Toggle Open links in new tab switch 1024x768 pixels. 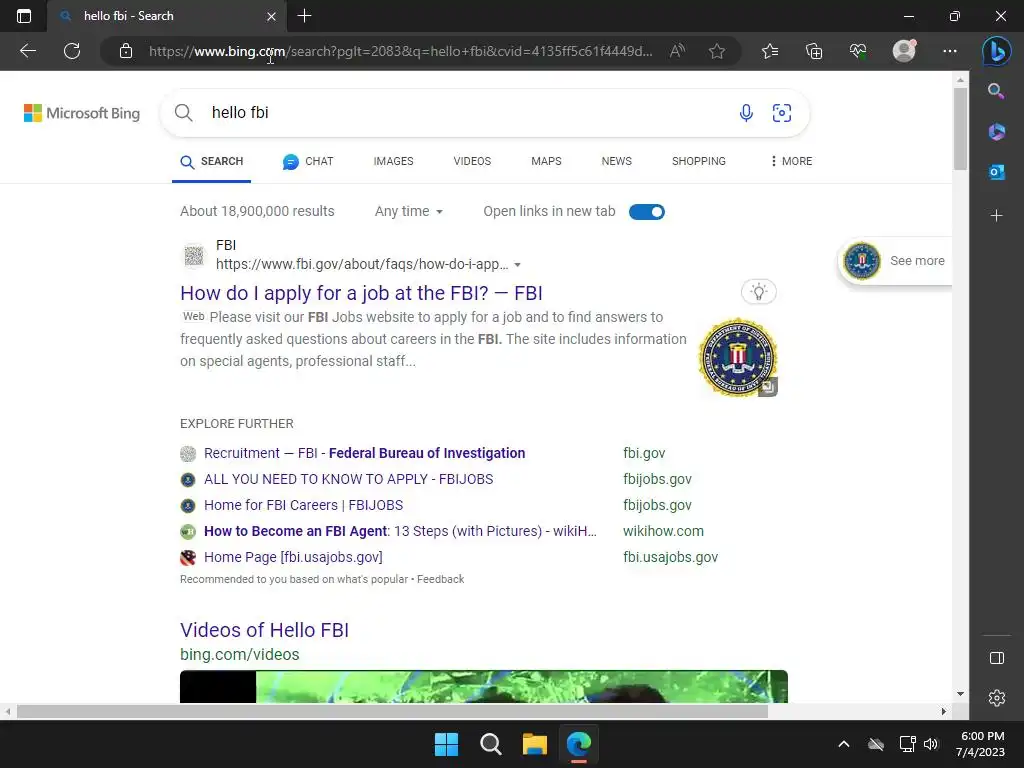click(x=647, y=212)
